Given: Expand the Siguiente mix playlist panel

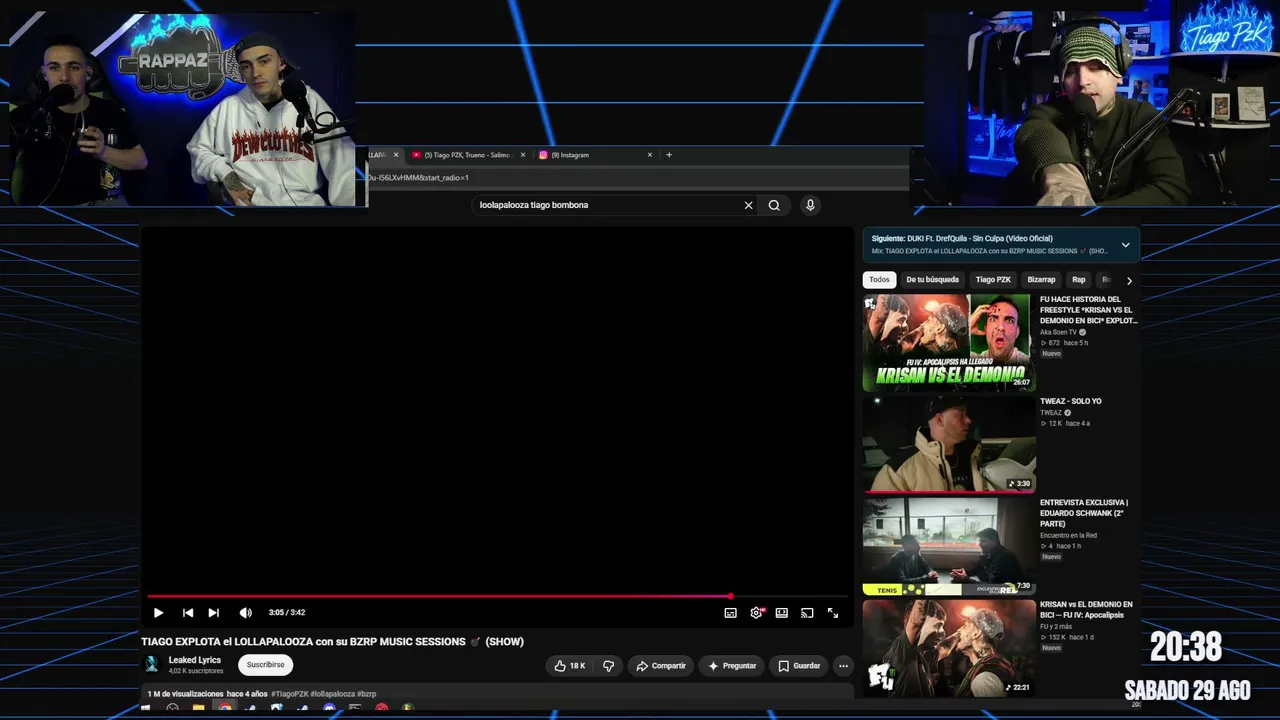Looking at the screenshot, I should pos(1125,245).
